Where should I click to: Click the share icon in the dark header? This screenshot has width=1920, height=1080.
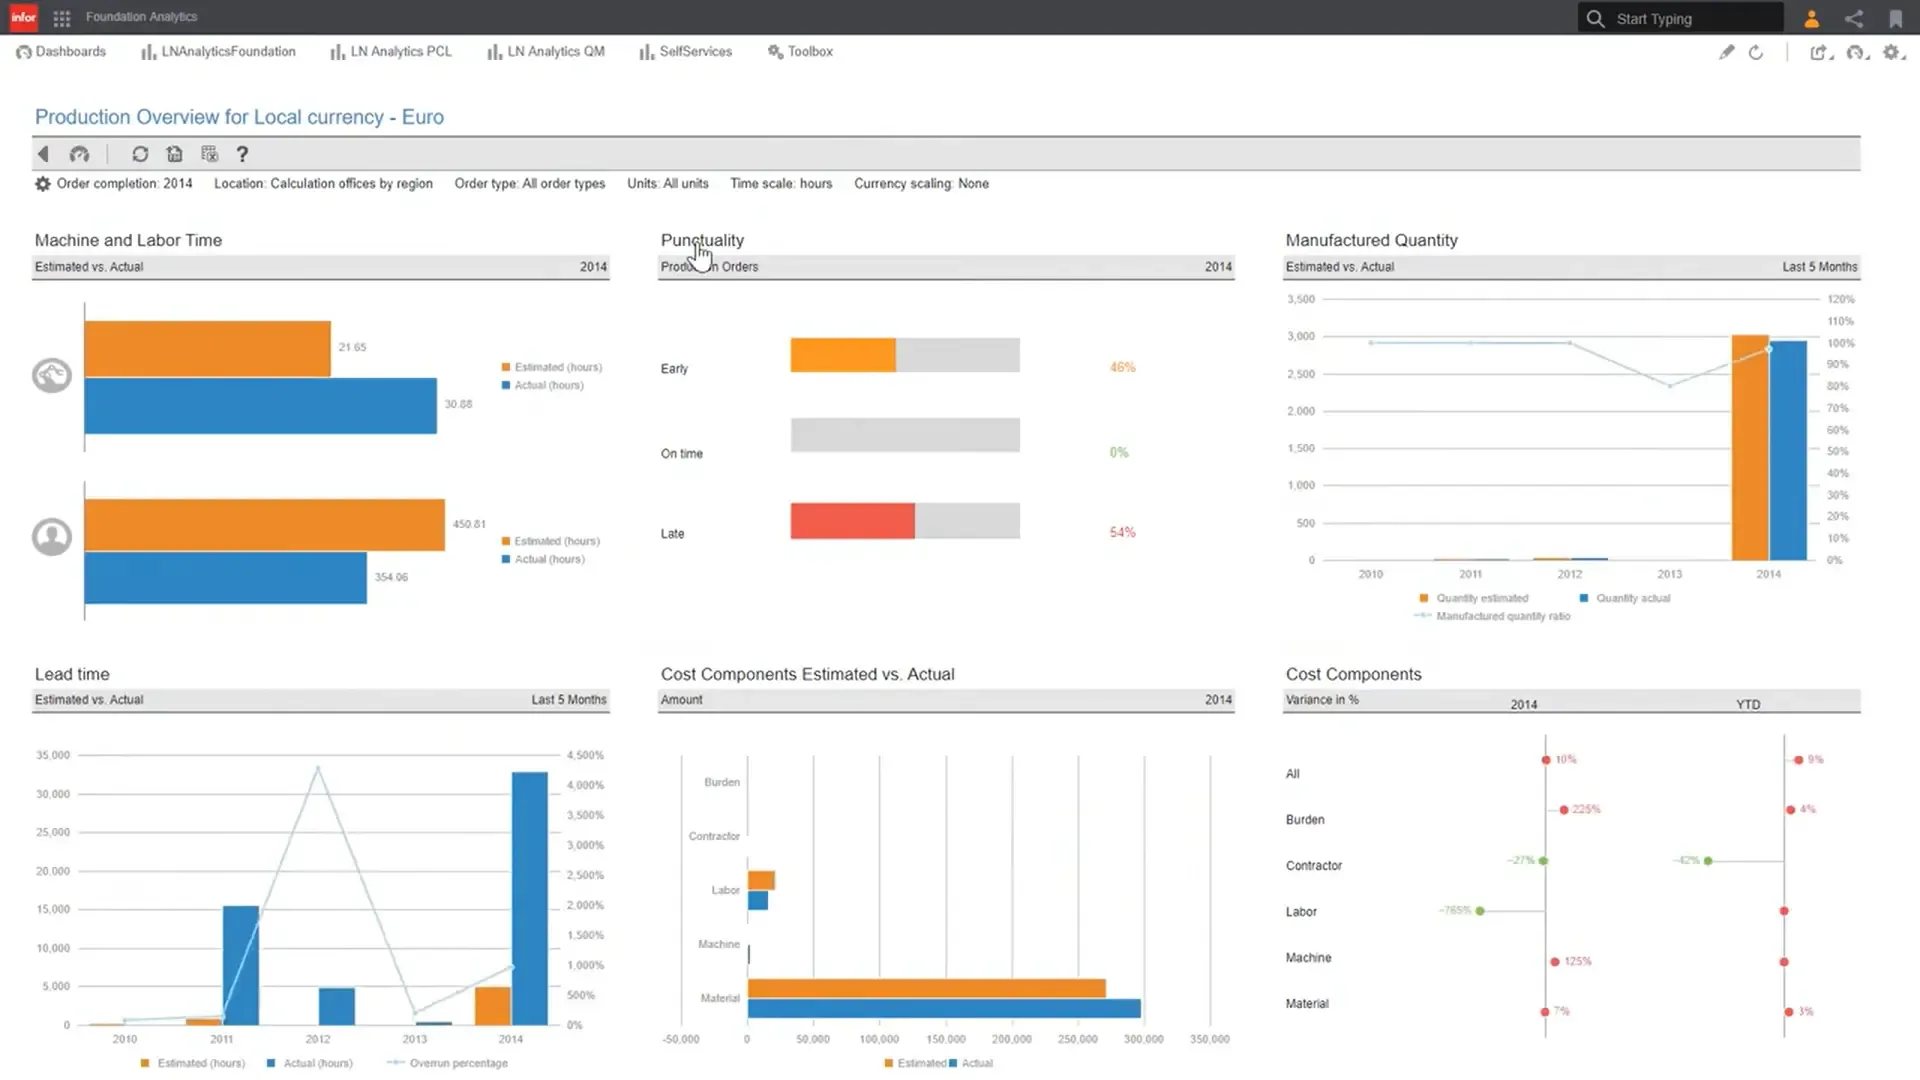(1855, 18)
